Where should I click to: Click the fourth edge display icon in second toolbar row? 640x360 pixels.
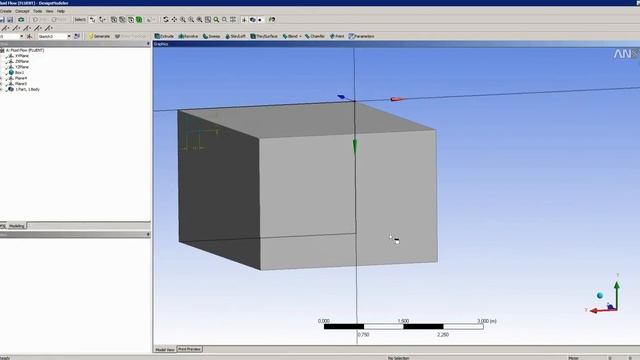click(x=38, y=28)
